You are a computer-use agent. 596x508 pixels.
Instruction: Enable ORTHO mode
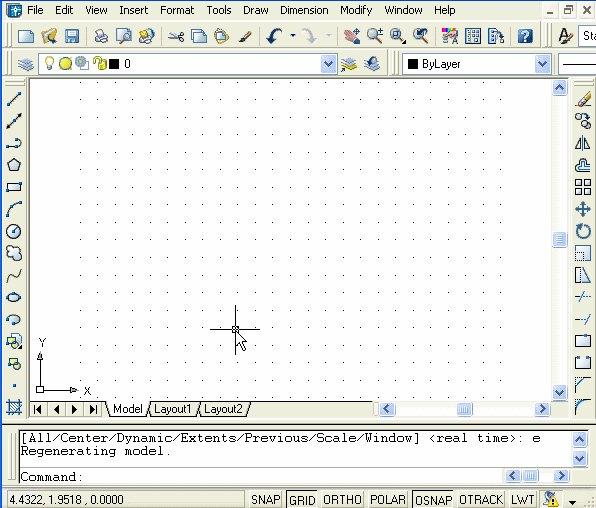pyautogui.click(x=342, y=499)
